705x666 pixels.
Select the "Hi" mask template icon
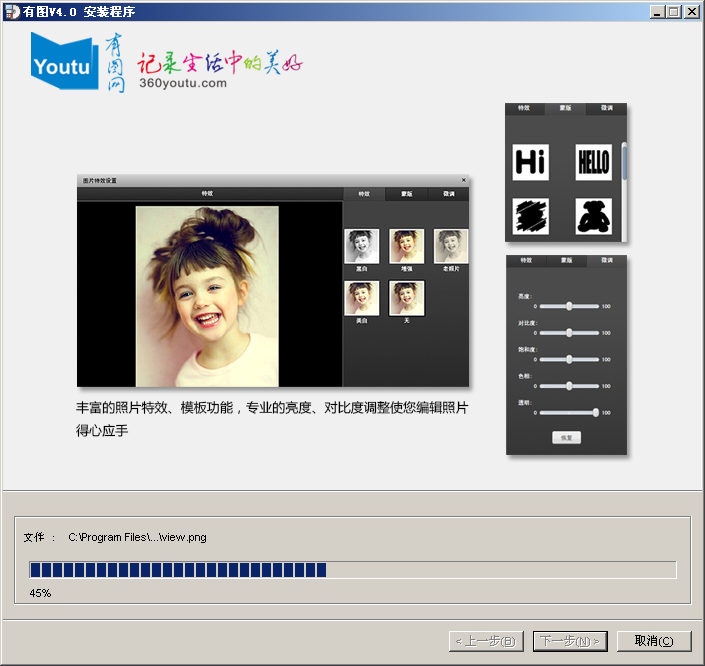coord(530,162)
